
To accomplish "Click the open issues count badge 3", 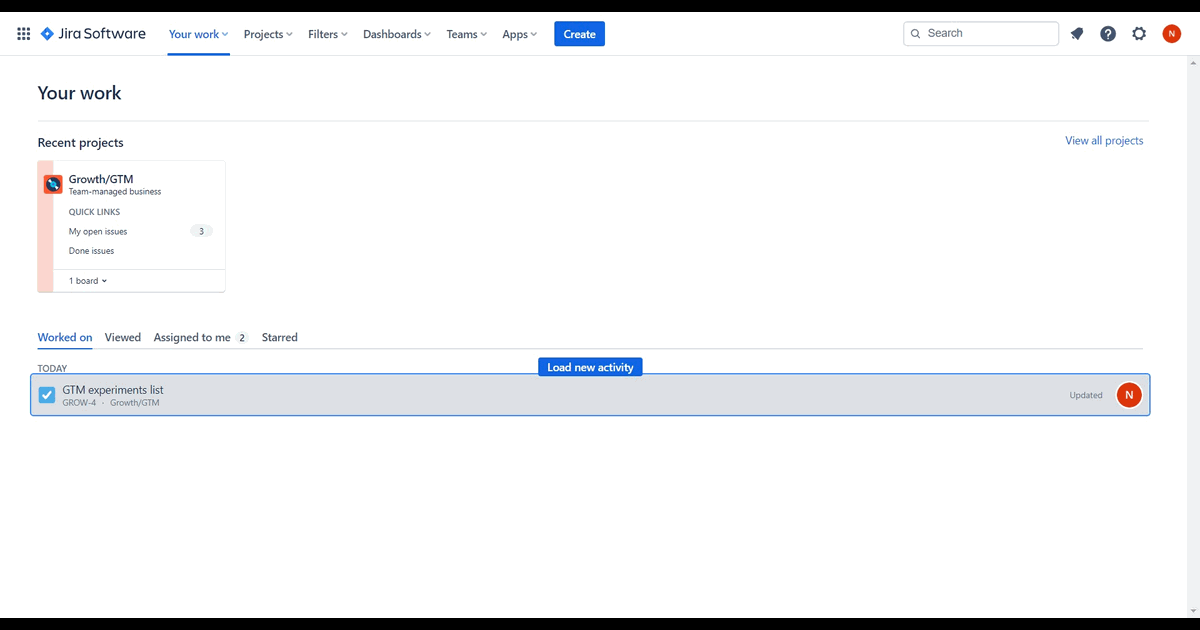I will point(201,231).
